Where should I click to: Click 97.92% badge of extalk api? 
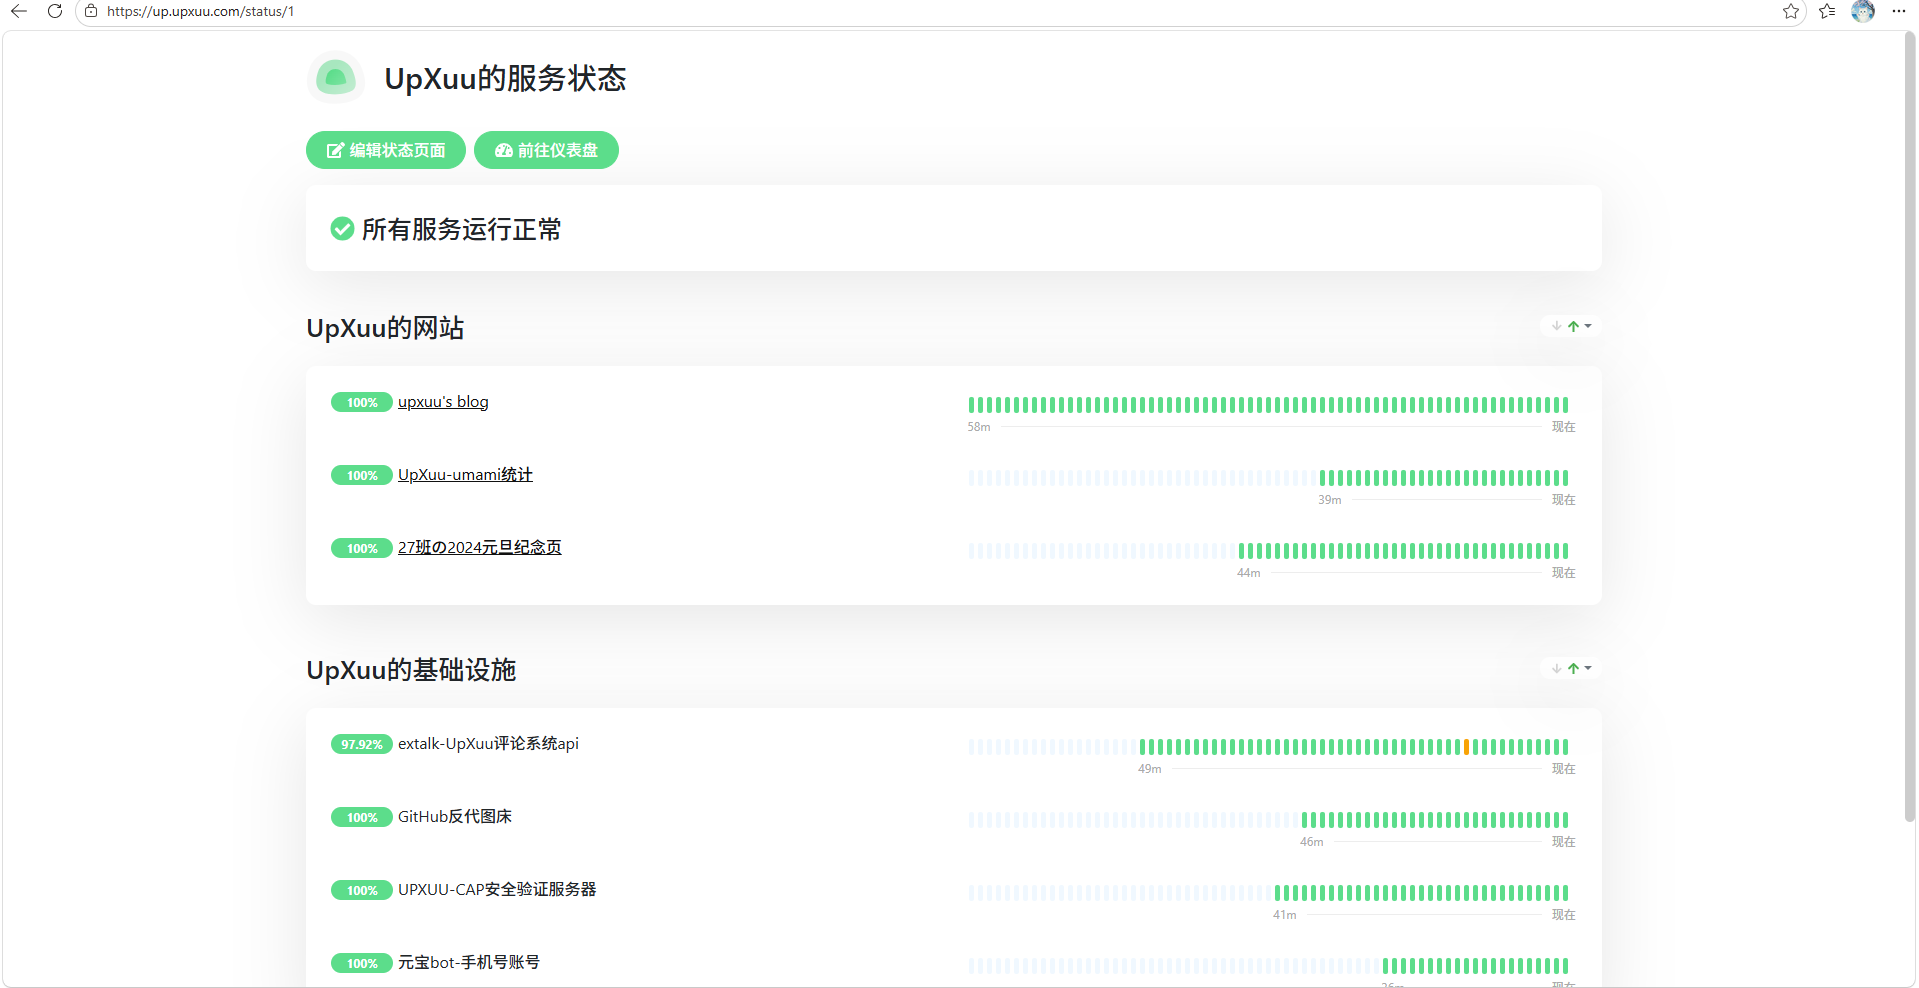362,745
